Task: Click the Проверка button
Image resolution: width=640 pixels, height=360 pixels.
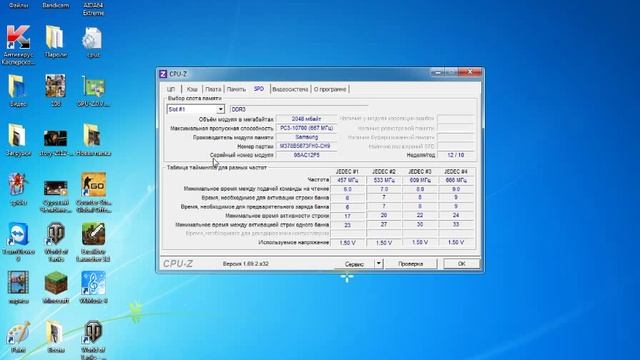Action: [x=410, y=264]
